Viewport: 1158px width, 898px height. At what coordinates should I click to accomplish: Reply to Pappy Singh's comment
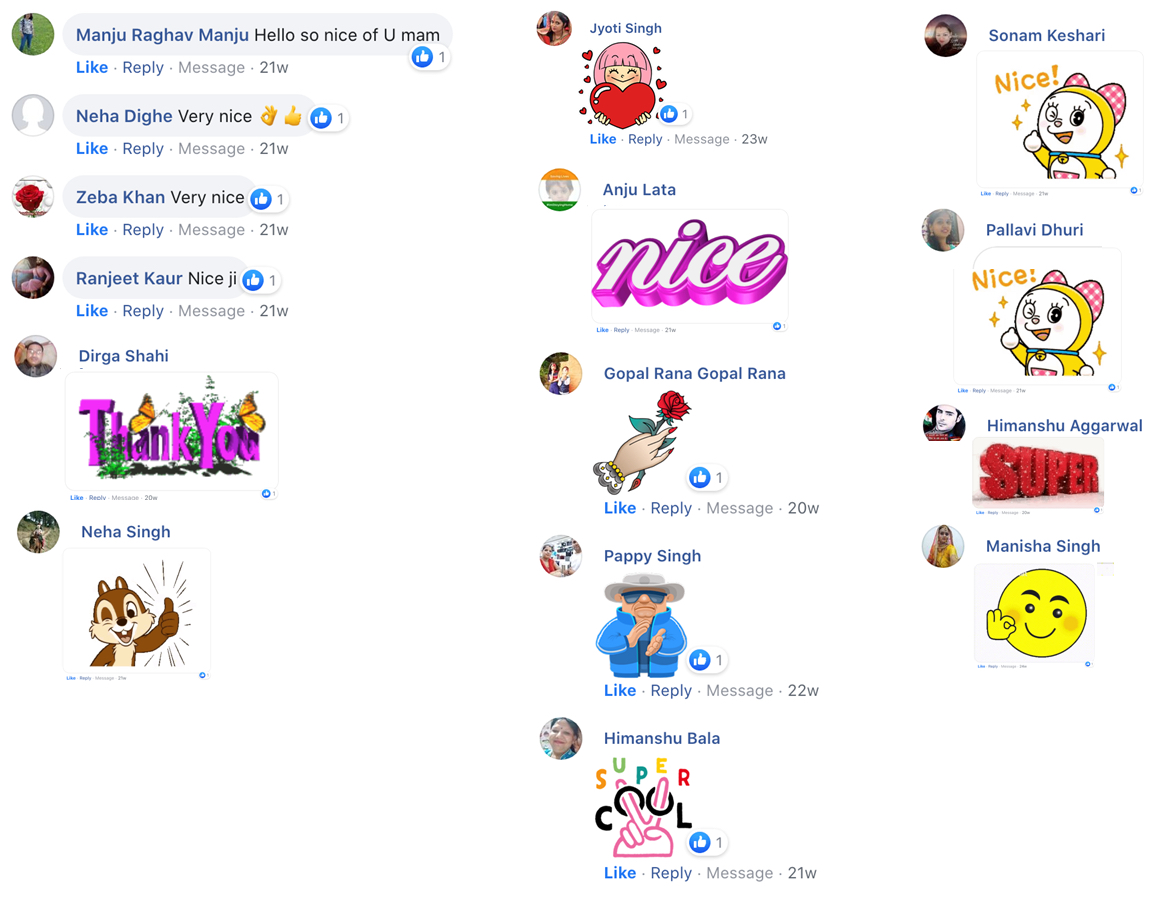(671, 690)
